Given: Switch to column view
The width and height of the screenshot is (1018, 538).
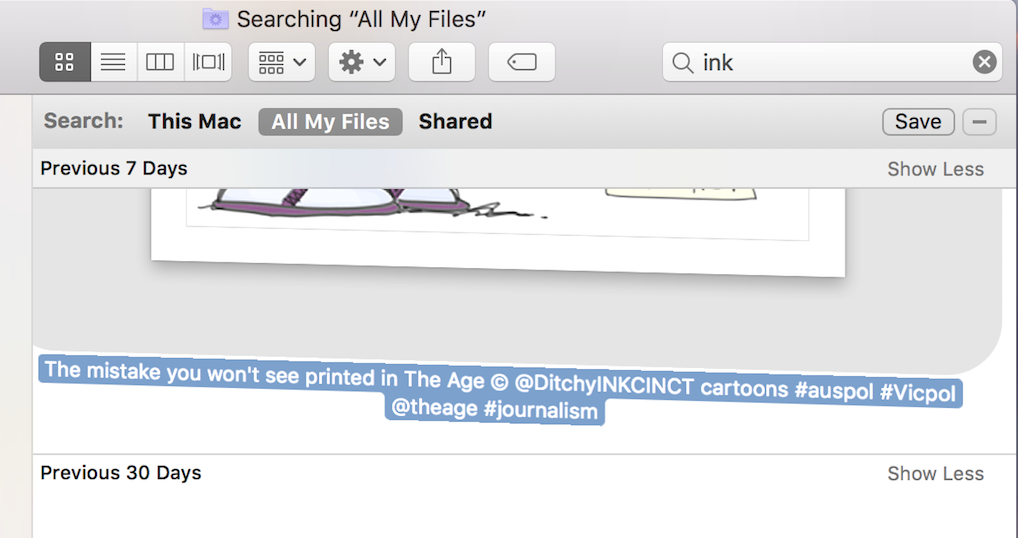Looking at the screenshot, I should (160, 62).
